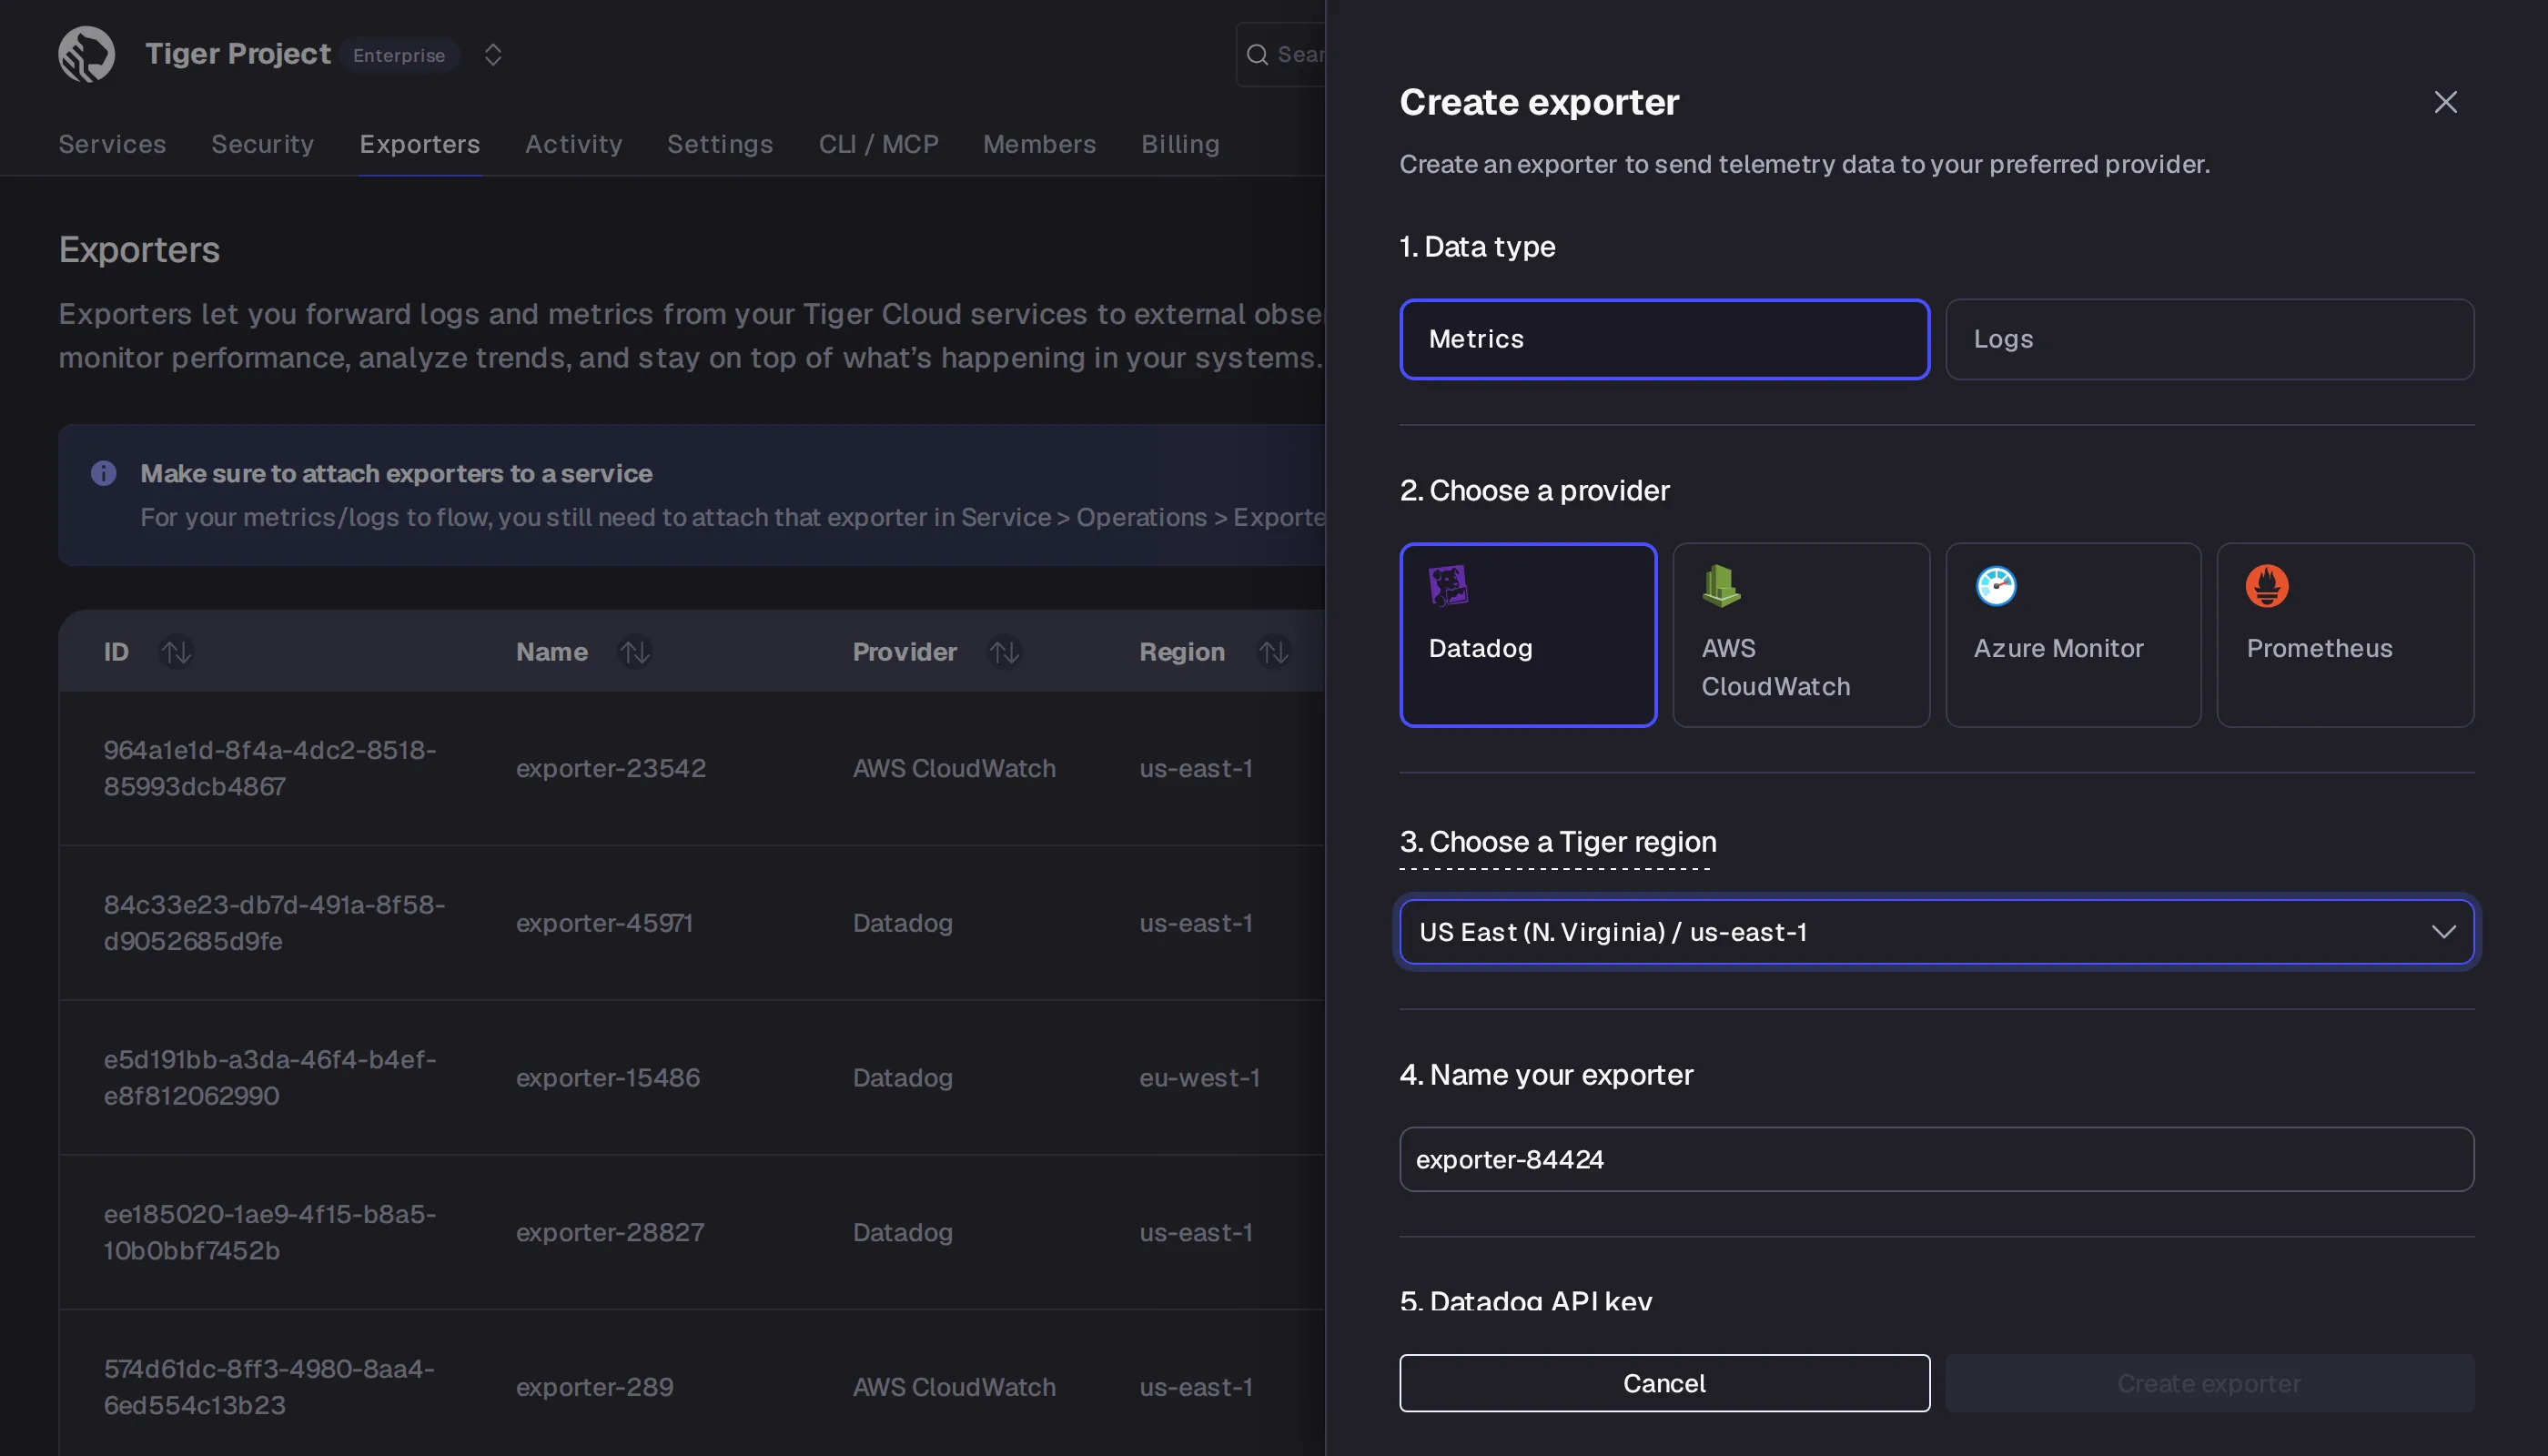Go to the Settings tab
Viewport: 2548px width, 1456px height.
pyautogui.click(x=720, y=144)
